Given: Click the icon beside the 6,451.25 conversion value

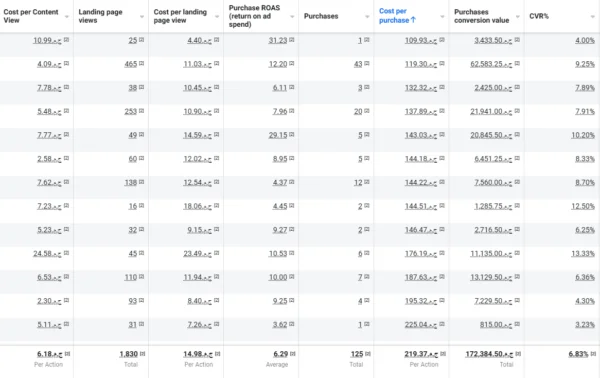Looking at the screenshot, I should 517,158.
